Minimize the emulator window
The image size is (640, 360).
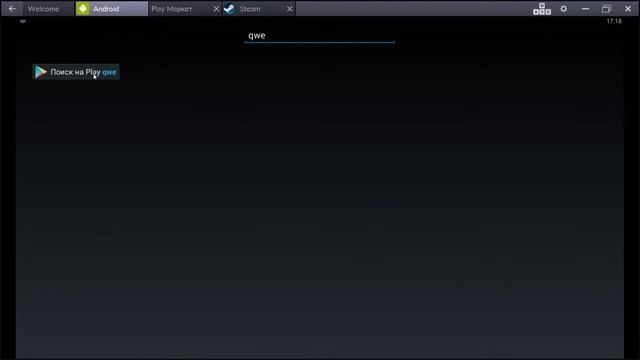(x=585, y=9)
